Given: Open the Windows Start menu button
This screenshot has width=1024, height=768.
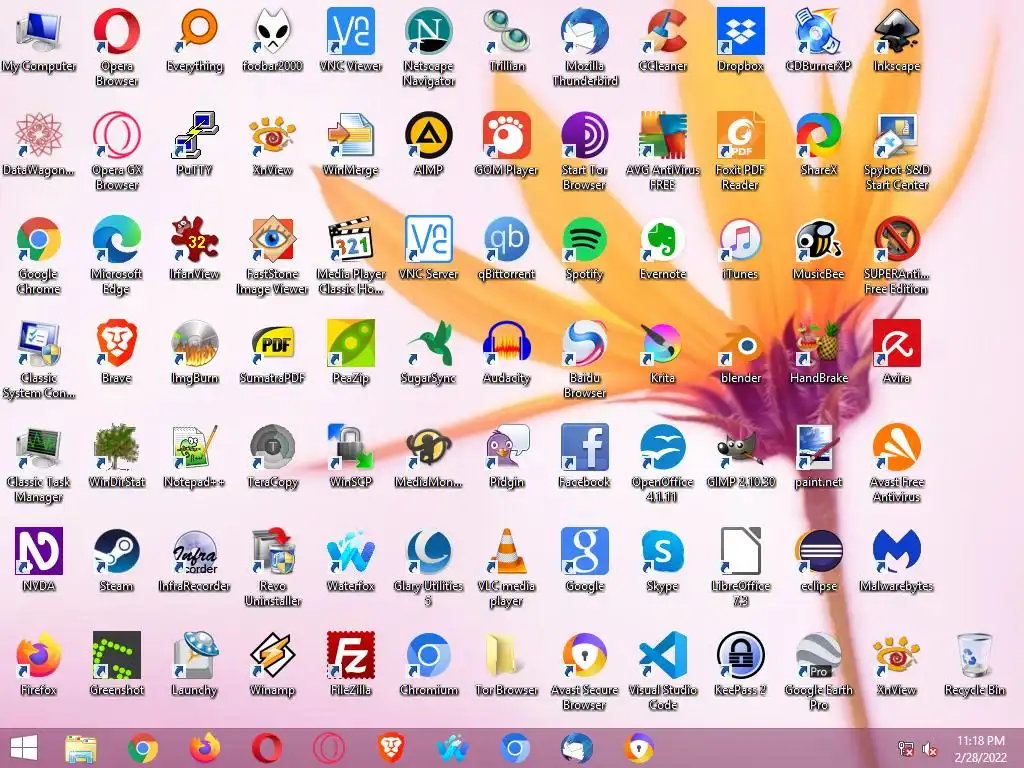Looking at the screenshot, I should pos(24,748).
